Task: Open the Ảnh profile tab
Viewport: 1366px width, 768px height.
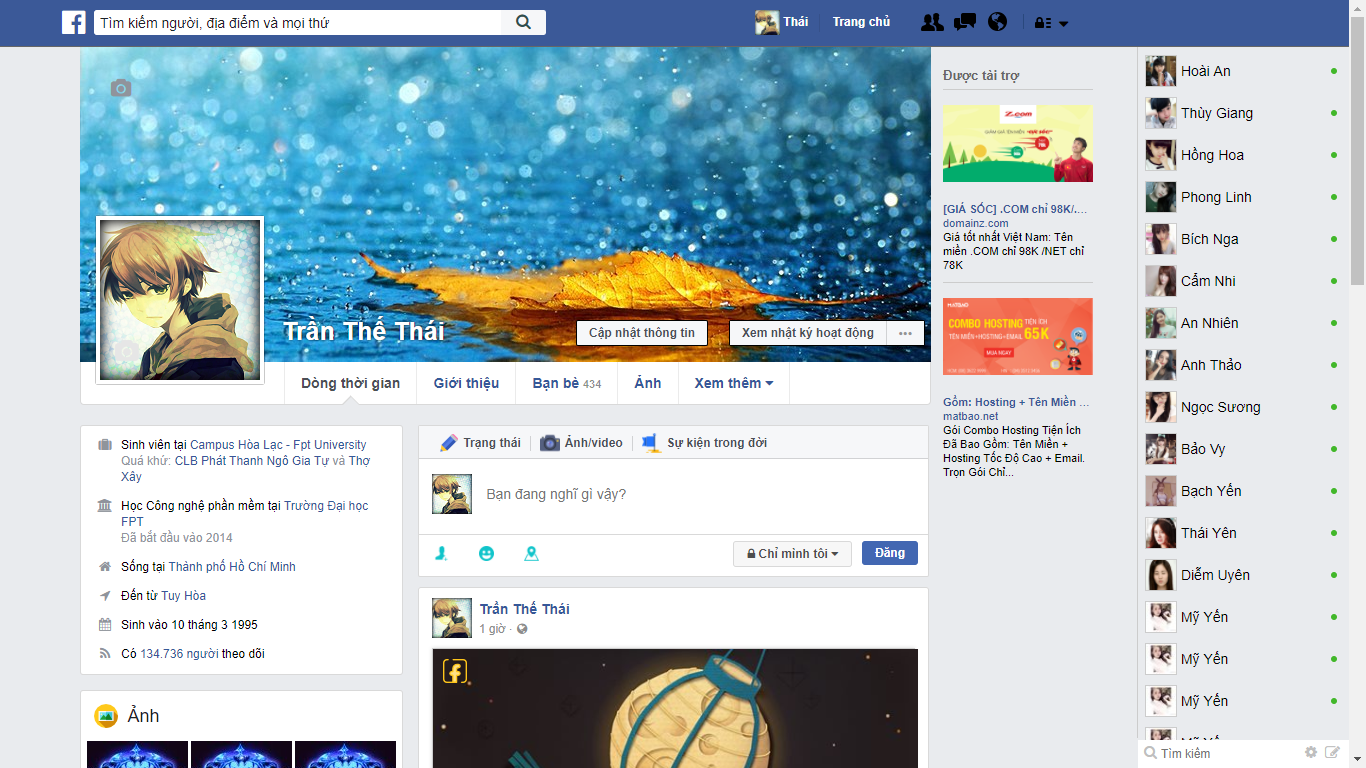Action: tap(648, 383)
